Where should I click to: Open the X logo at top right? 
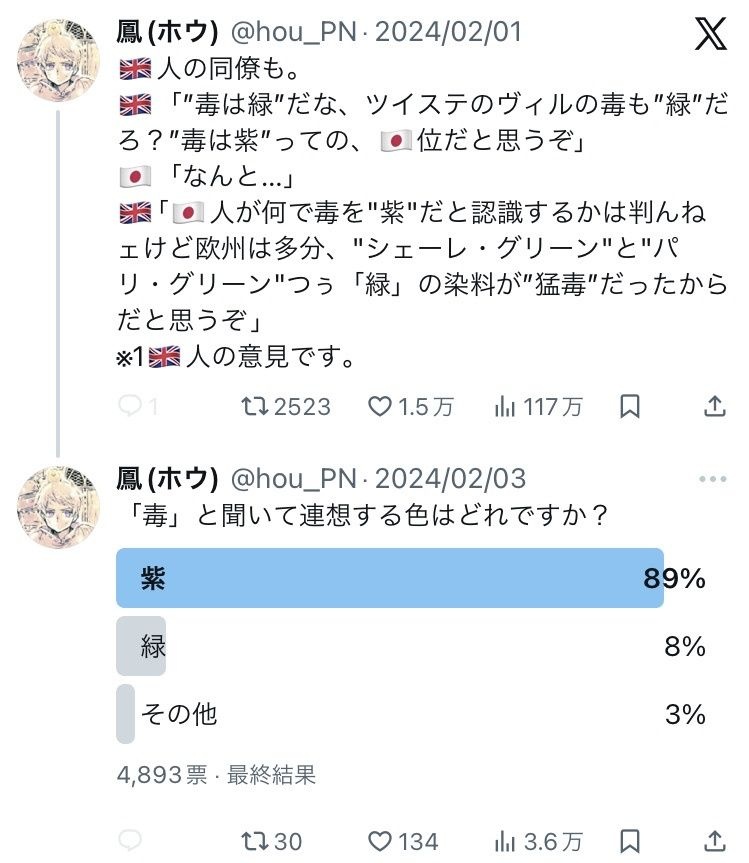[x=711, y=35]
